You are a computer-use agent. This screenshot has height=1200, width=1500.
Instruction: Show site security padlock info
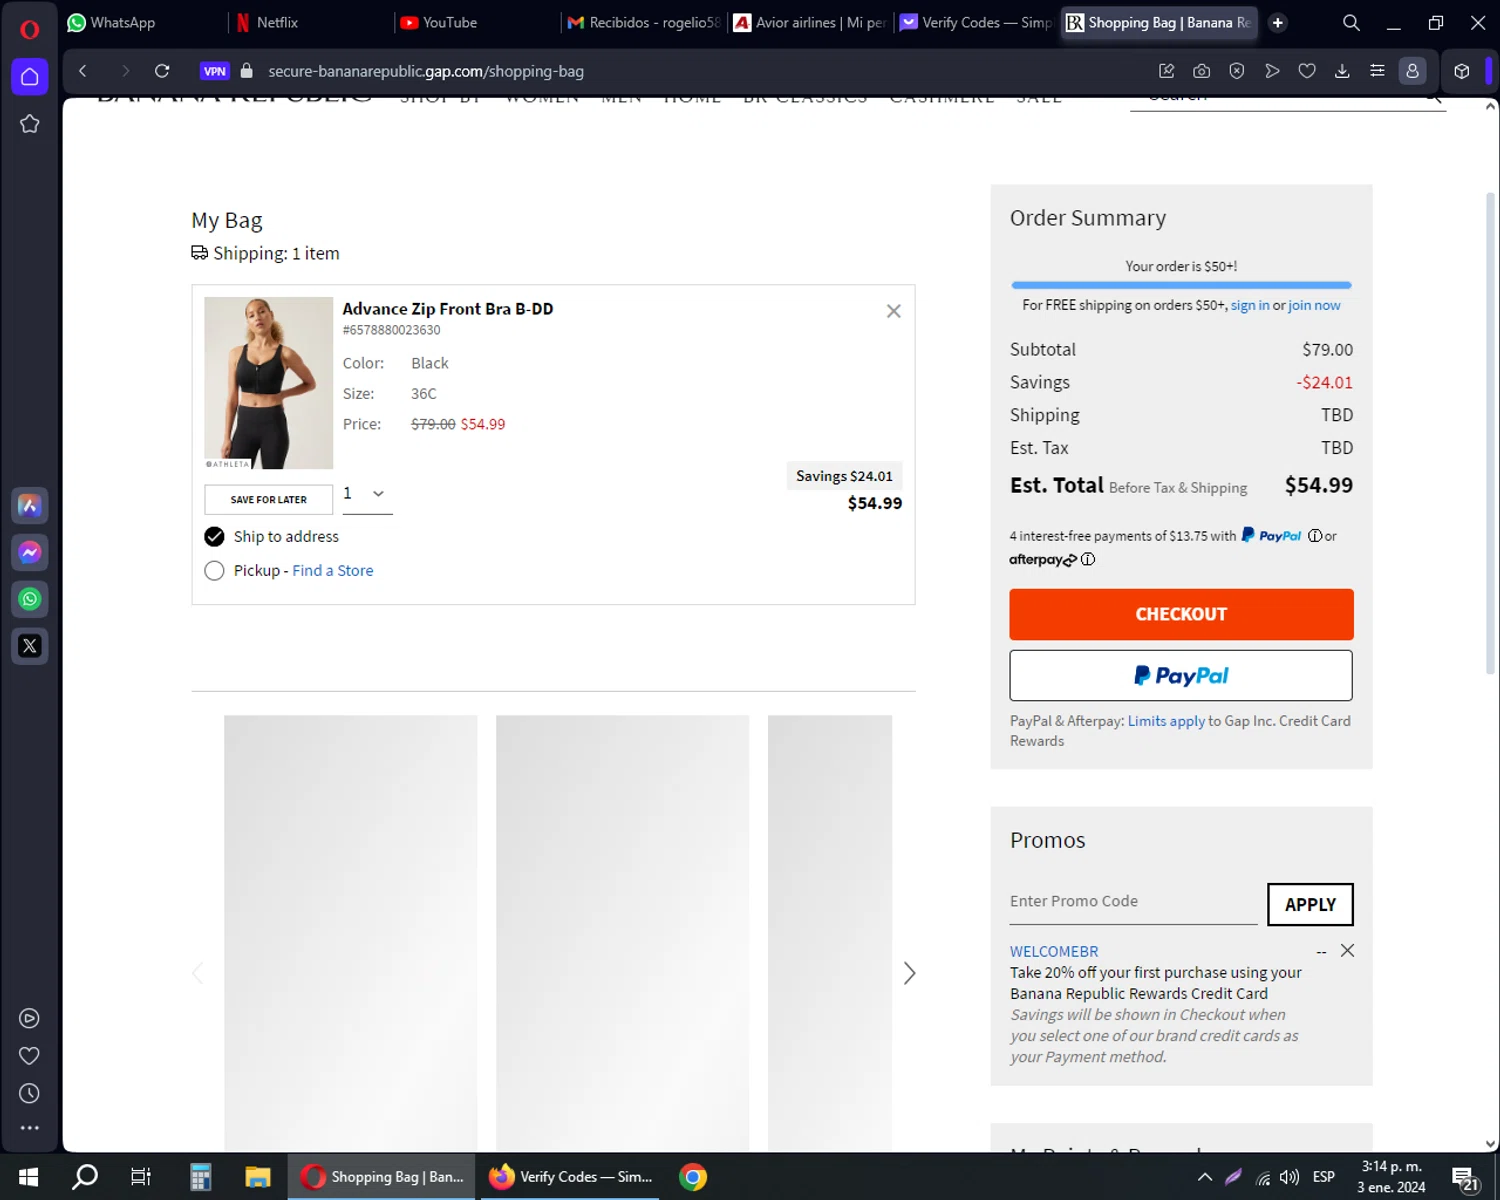click(247, 71)
